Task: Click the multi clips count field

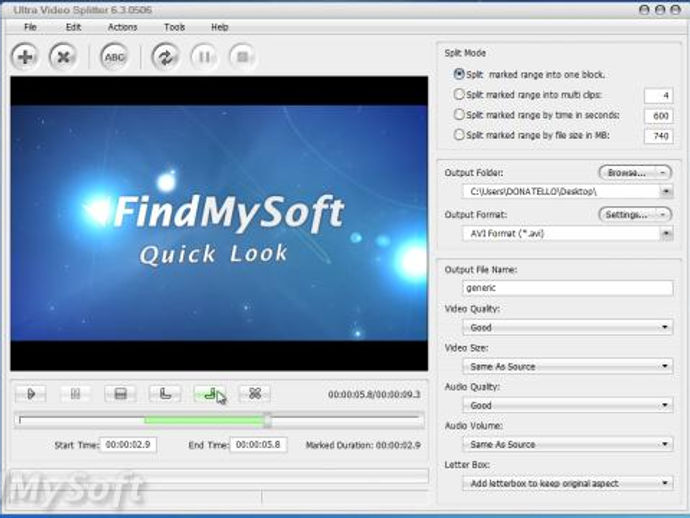Action: (x=658, y=96)
